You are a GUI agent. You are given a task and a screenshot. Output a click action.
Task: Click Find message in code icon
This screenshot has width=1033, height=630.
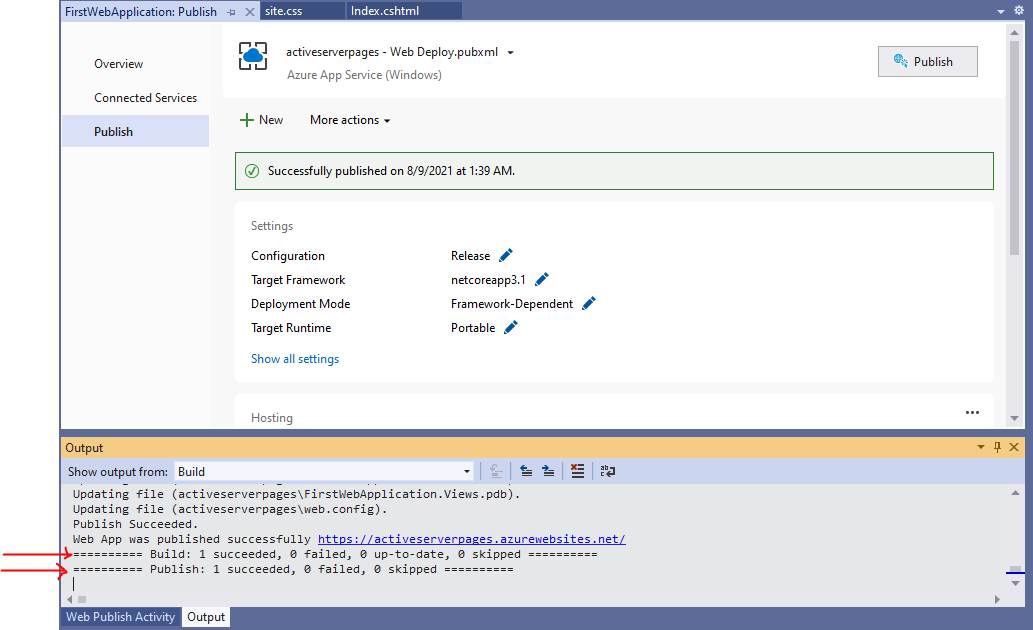click(x=496, y=471)
